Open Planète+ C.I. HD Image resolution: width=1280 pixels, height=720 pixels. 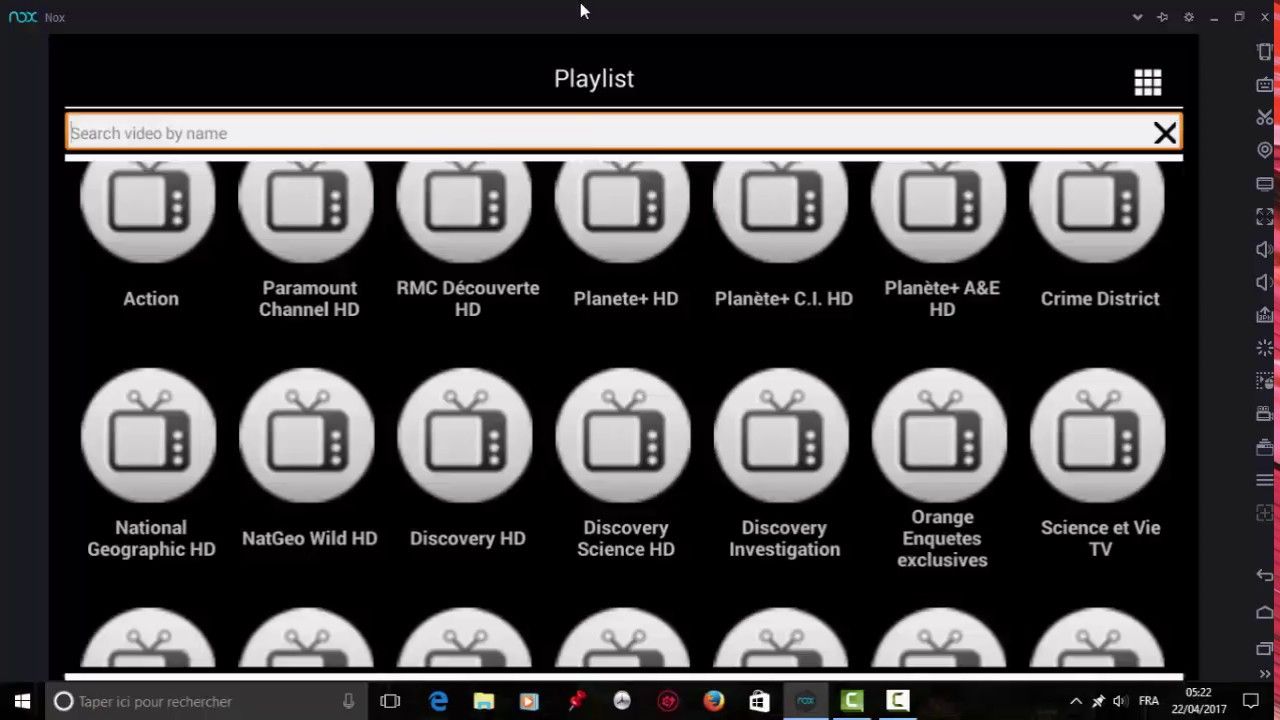(x=784, y=237)
